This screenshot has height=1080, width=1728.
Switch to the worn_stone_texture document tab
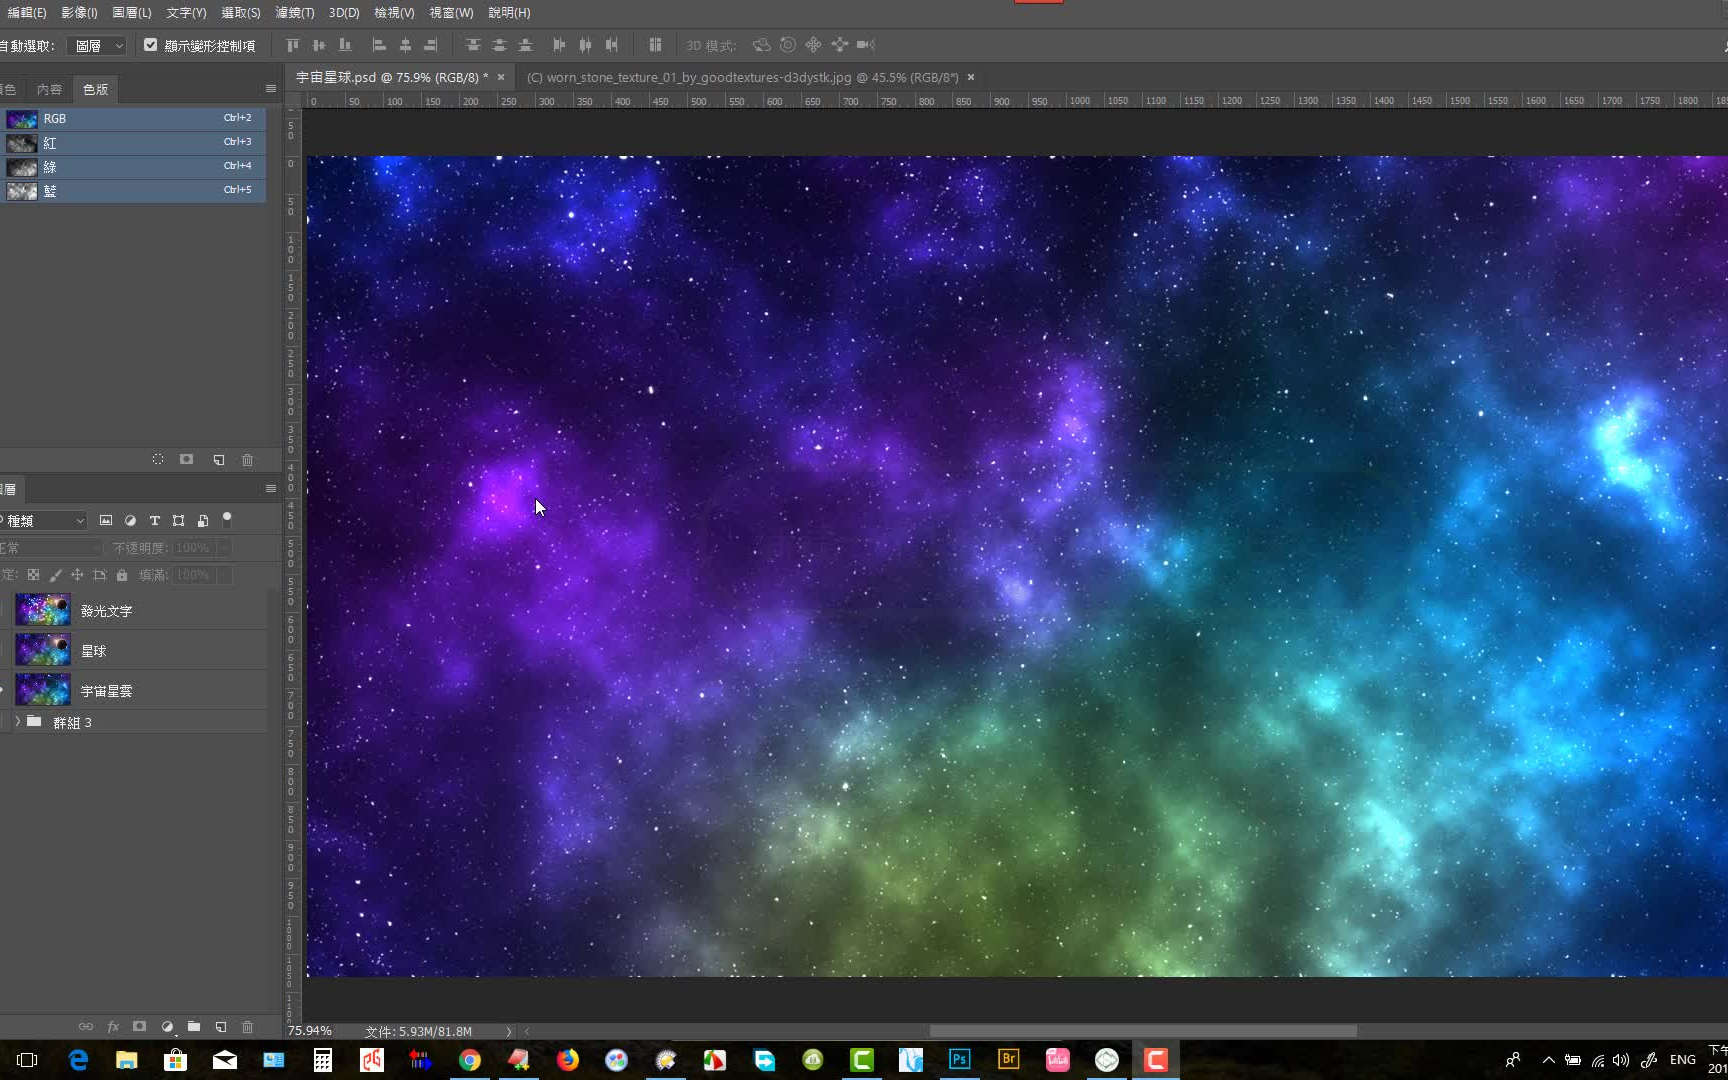745,77
